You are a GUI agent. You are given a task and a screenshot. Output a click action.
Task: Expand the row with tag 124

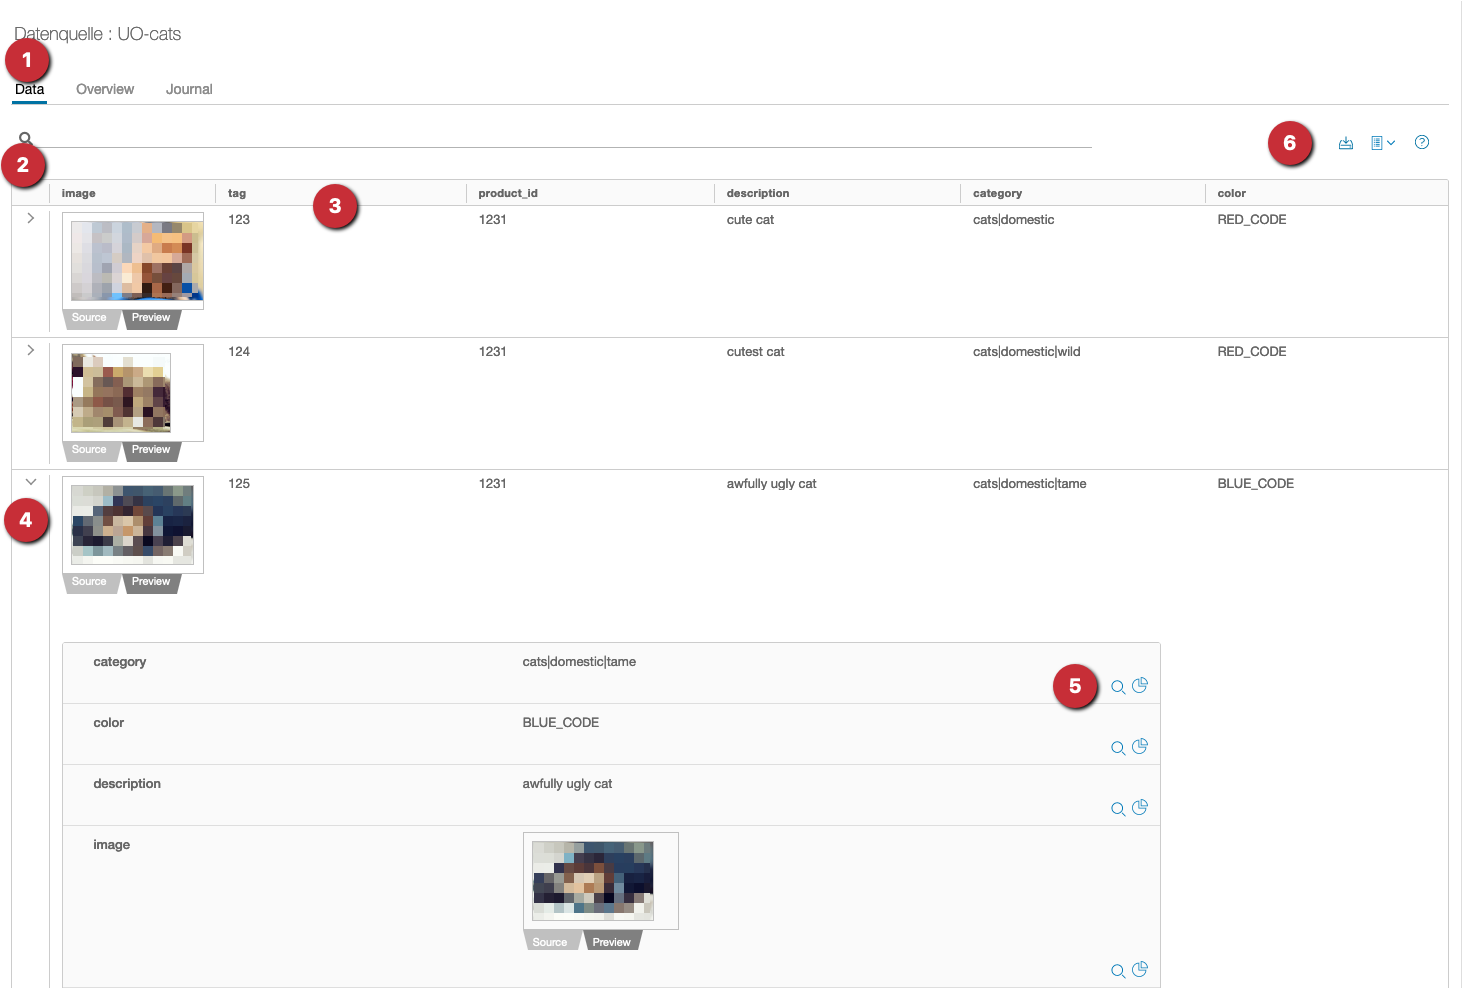point(31,350)
